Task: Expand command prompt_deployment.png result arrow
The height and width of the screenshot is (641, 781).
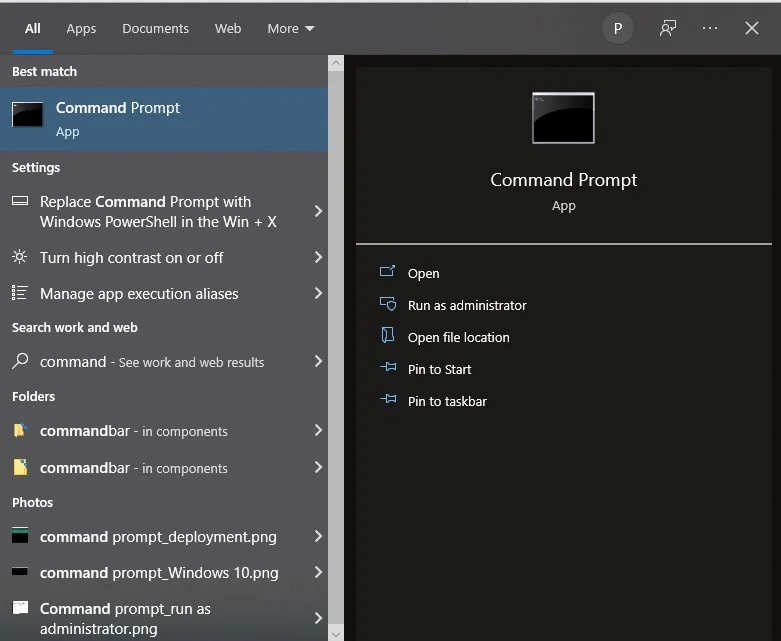Action: coord(318,536)
